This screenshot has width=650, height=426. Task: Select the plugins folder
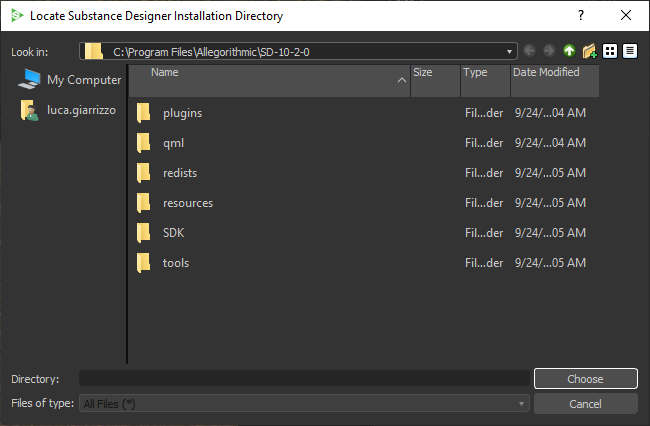click(182, 113)
